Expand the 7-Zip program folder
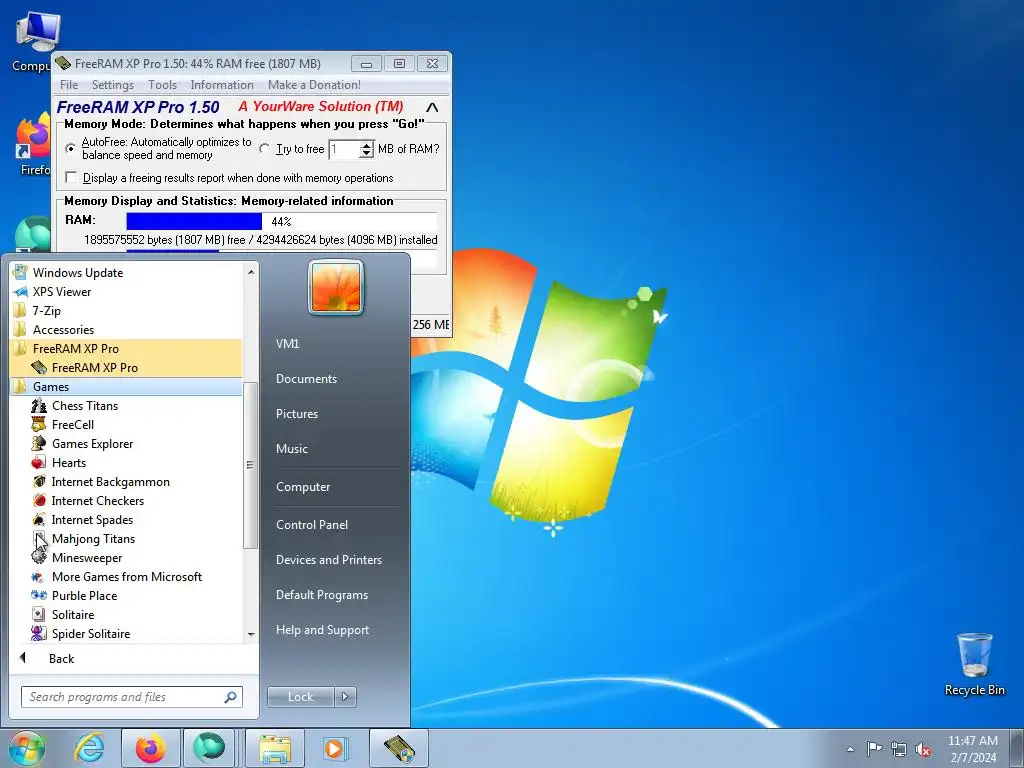Screen dimensions: 1024x768 (x=46, y=310)
